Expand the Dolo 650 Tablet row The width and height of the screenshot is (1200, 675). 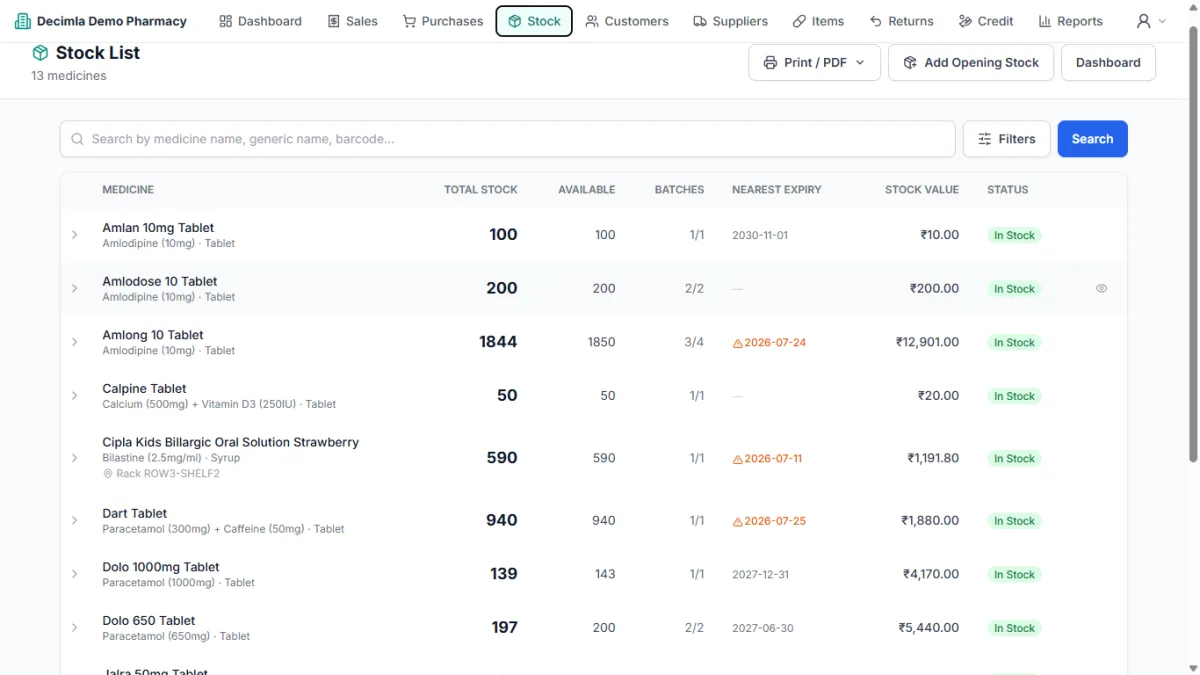pos(74,628)
